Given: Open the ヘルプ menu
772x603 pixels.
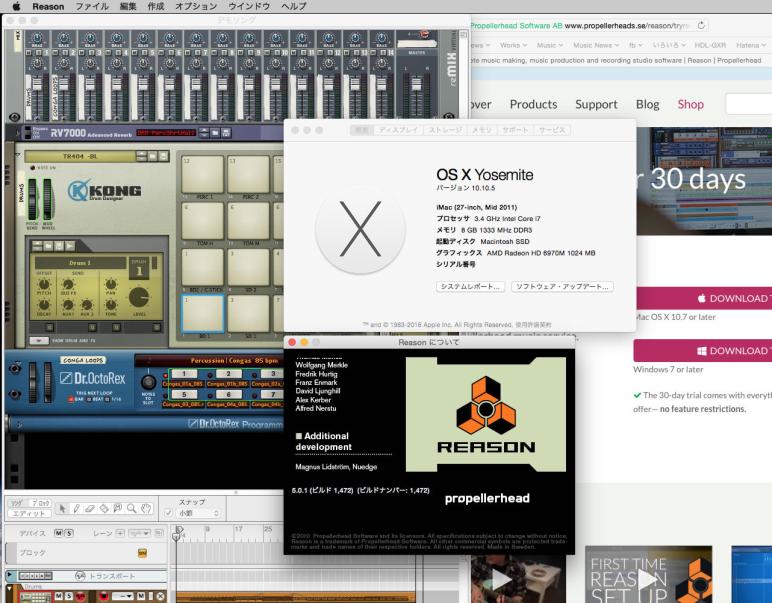Looking at the screenshot, I should click(x=294, y=6).
